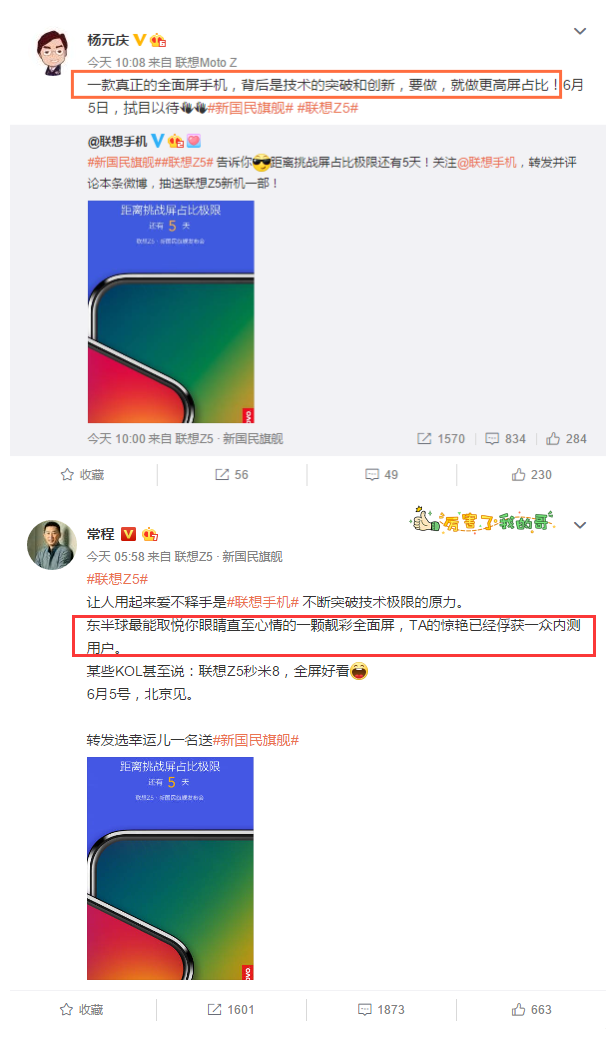Enlarge 常程's post poster image
Viewport: 616px width, 1039px height.
(x=170, y=868)
